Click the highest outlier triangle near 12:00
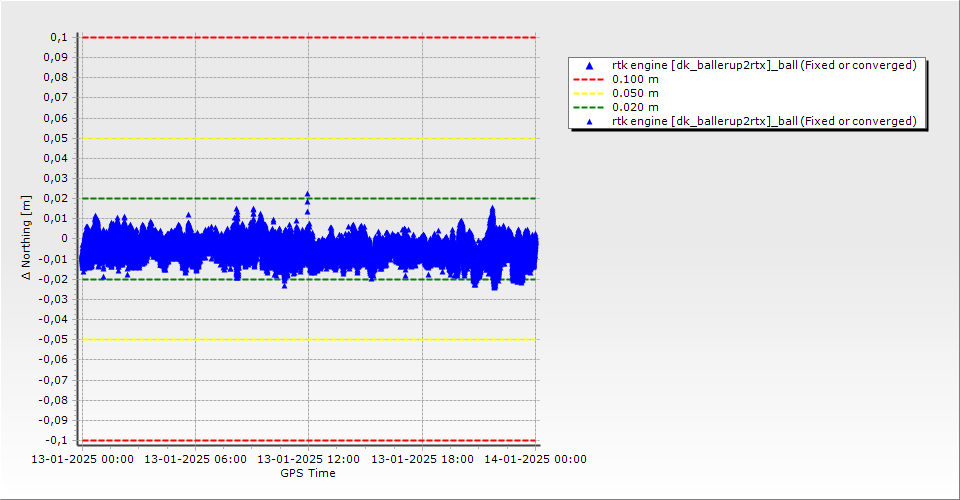 pyautogui.click(x=307, y=194)
